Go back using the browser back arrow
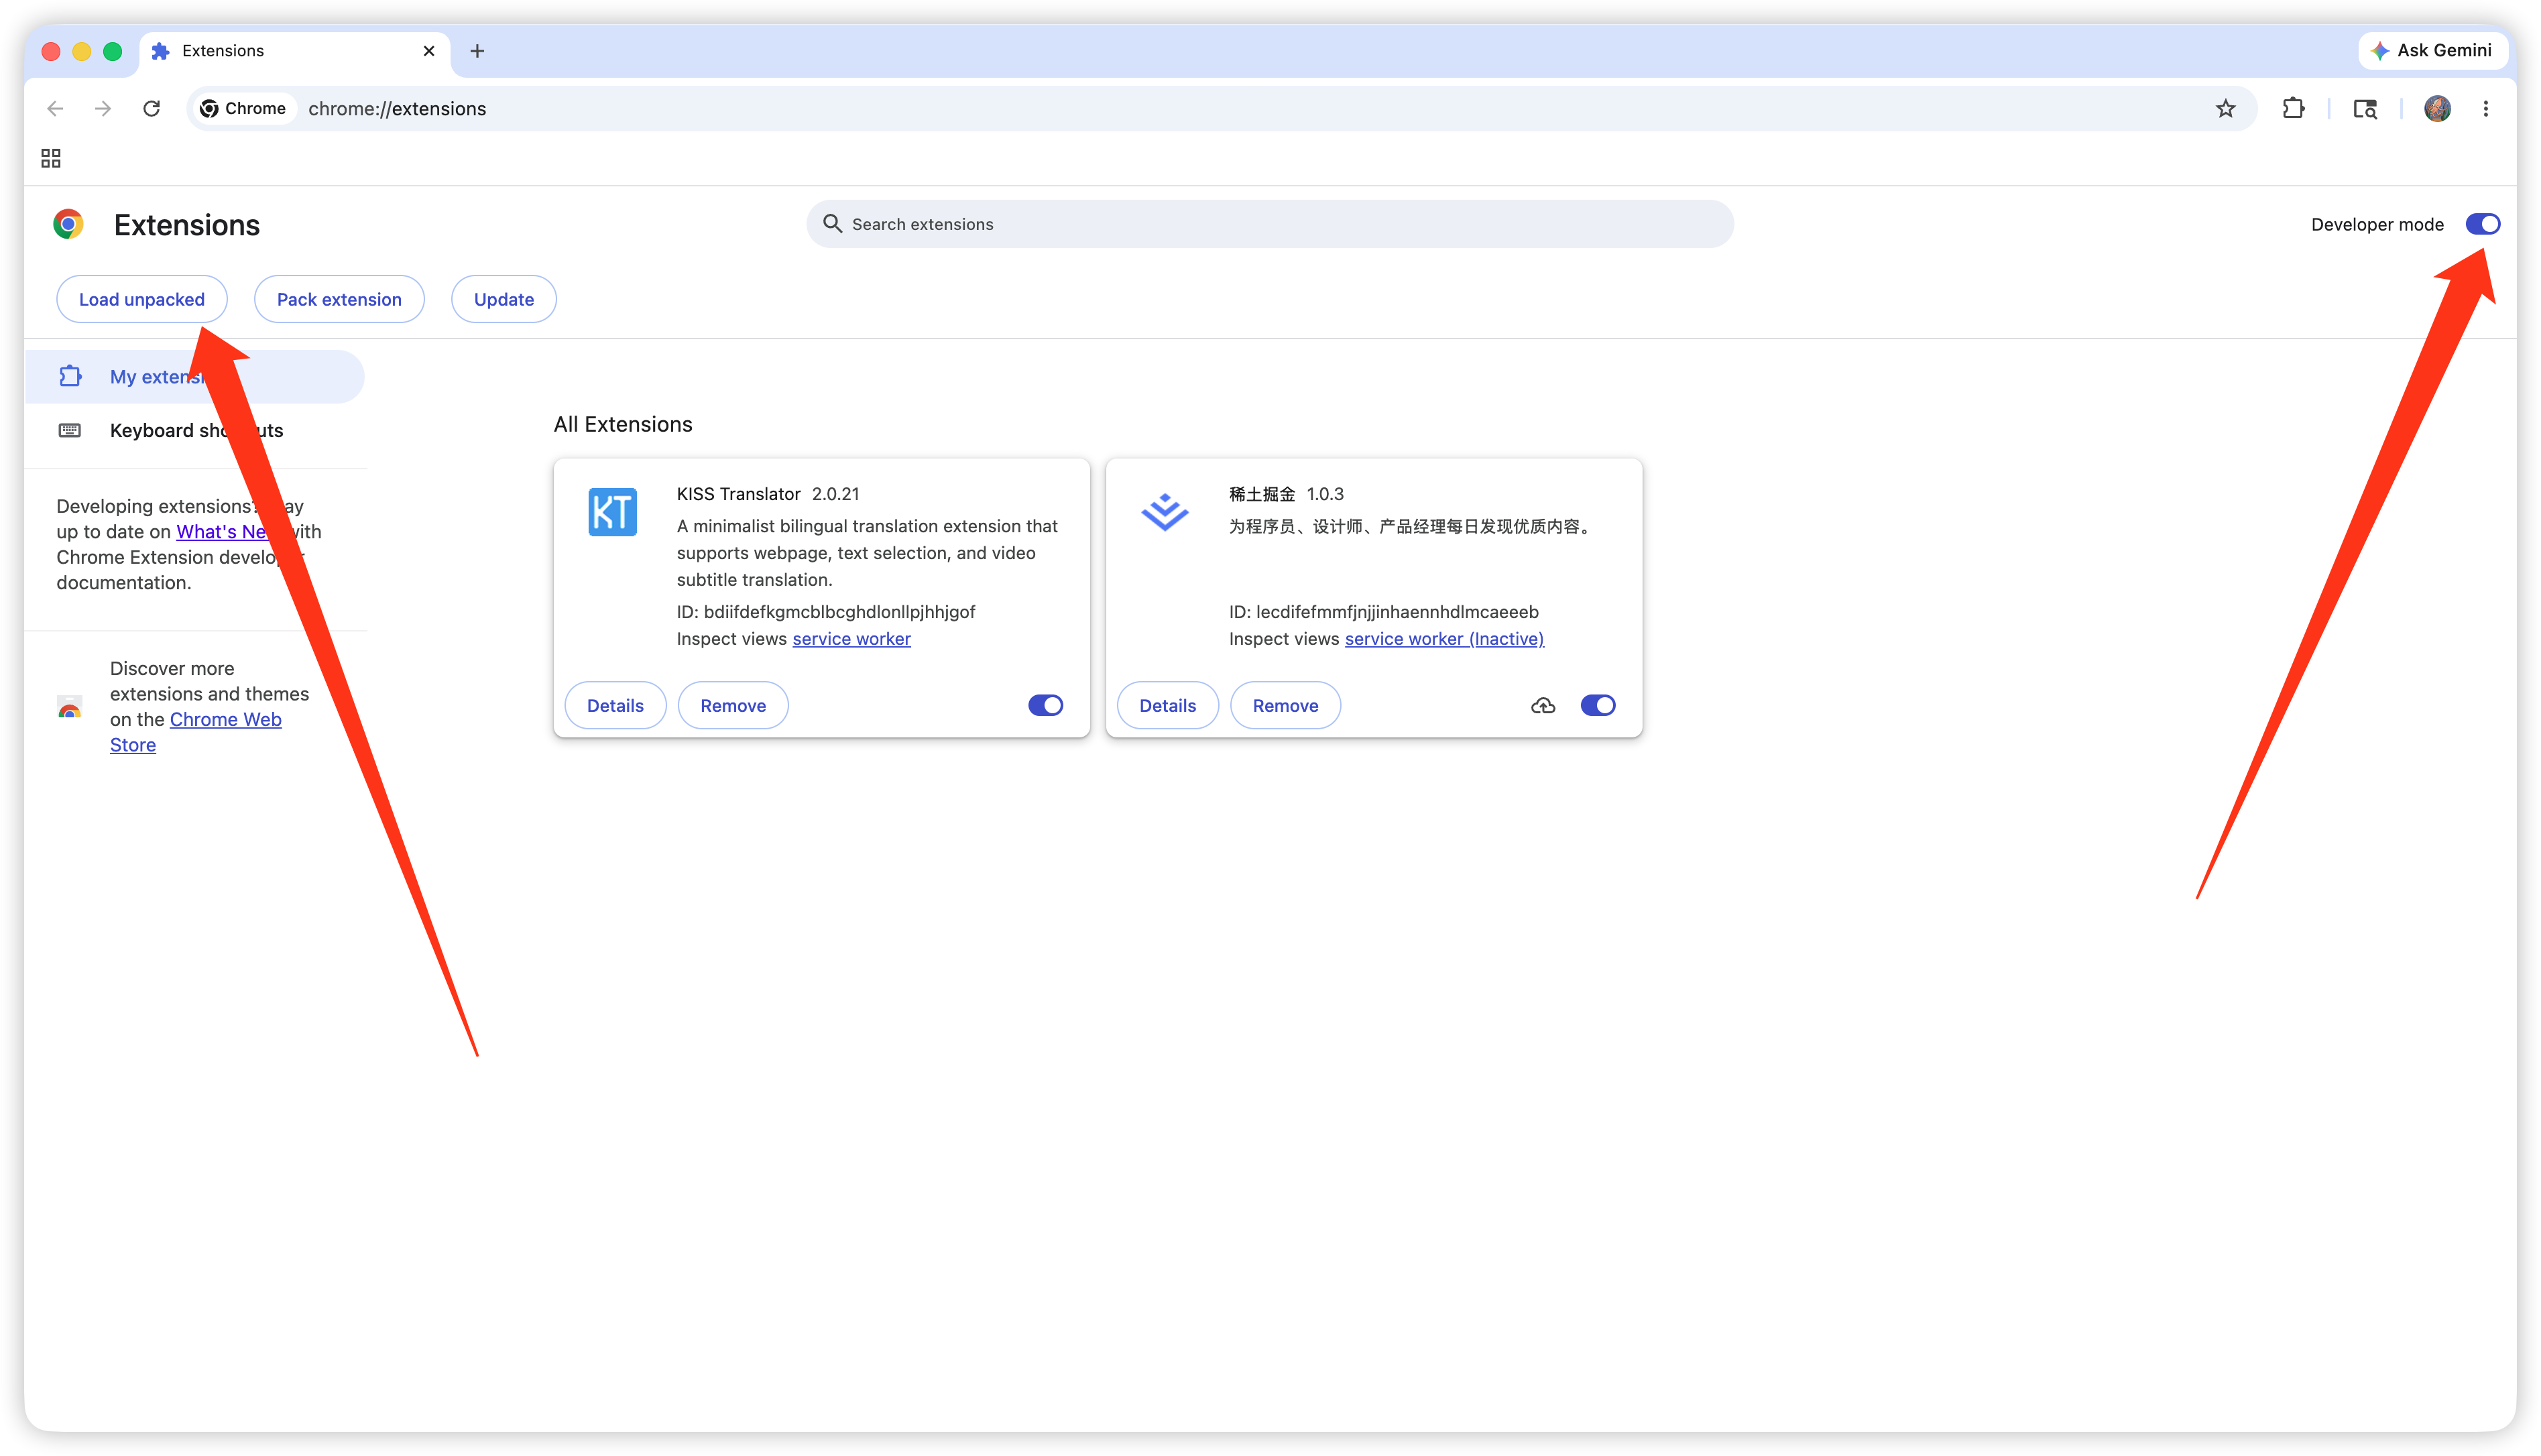 click(x=55, y=108)
